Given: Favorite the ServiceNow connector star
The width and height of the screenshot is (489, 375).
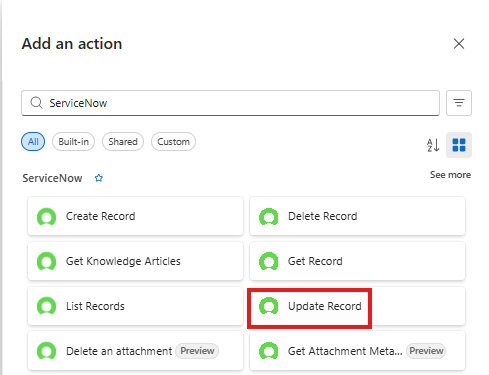Looking at the screenshot, I should pyautogui.click(x=99, y=178).
